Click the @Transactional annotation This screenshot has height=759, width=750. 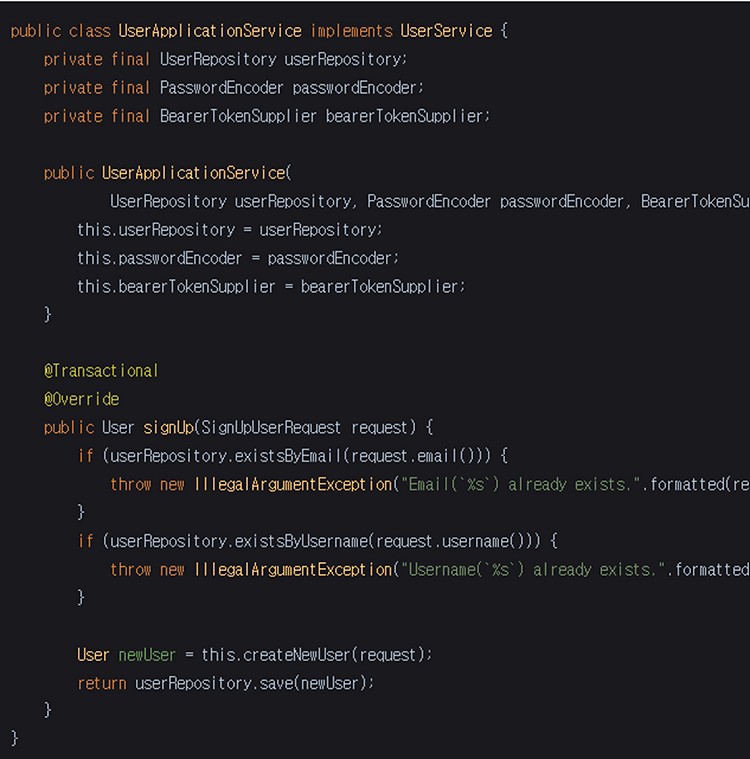point(101,371)
